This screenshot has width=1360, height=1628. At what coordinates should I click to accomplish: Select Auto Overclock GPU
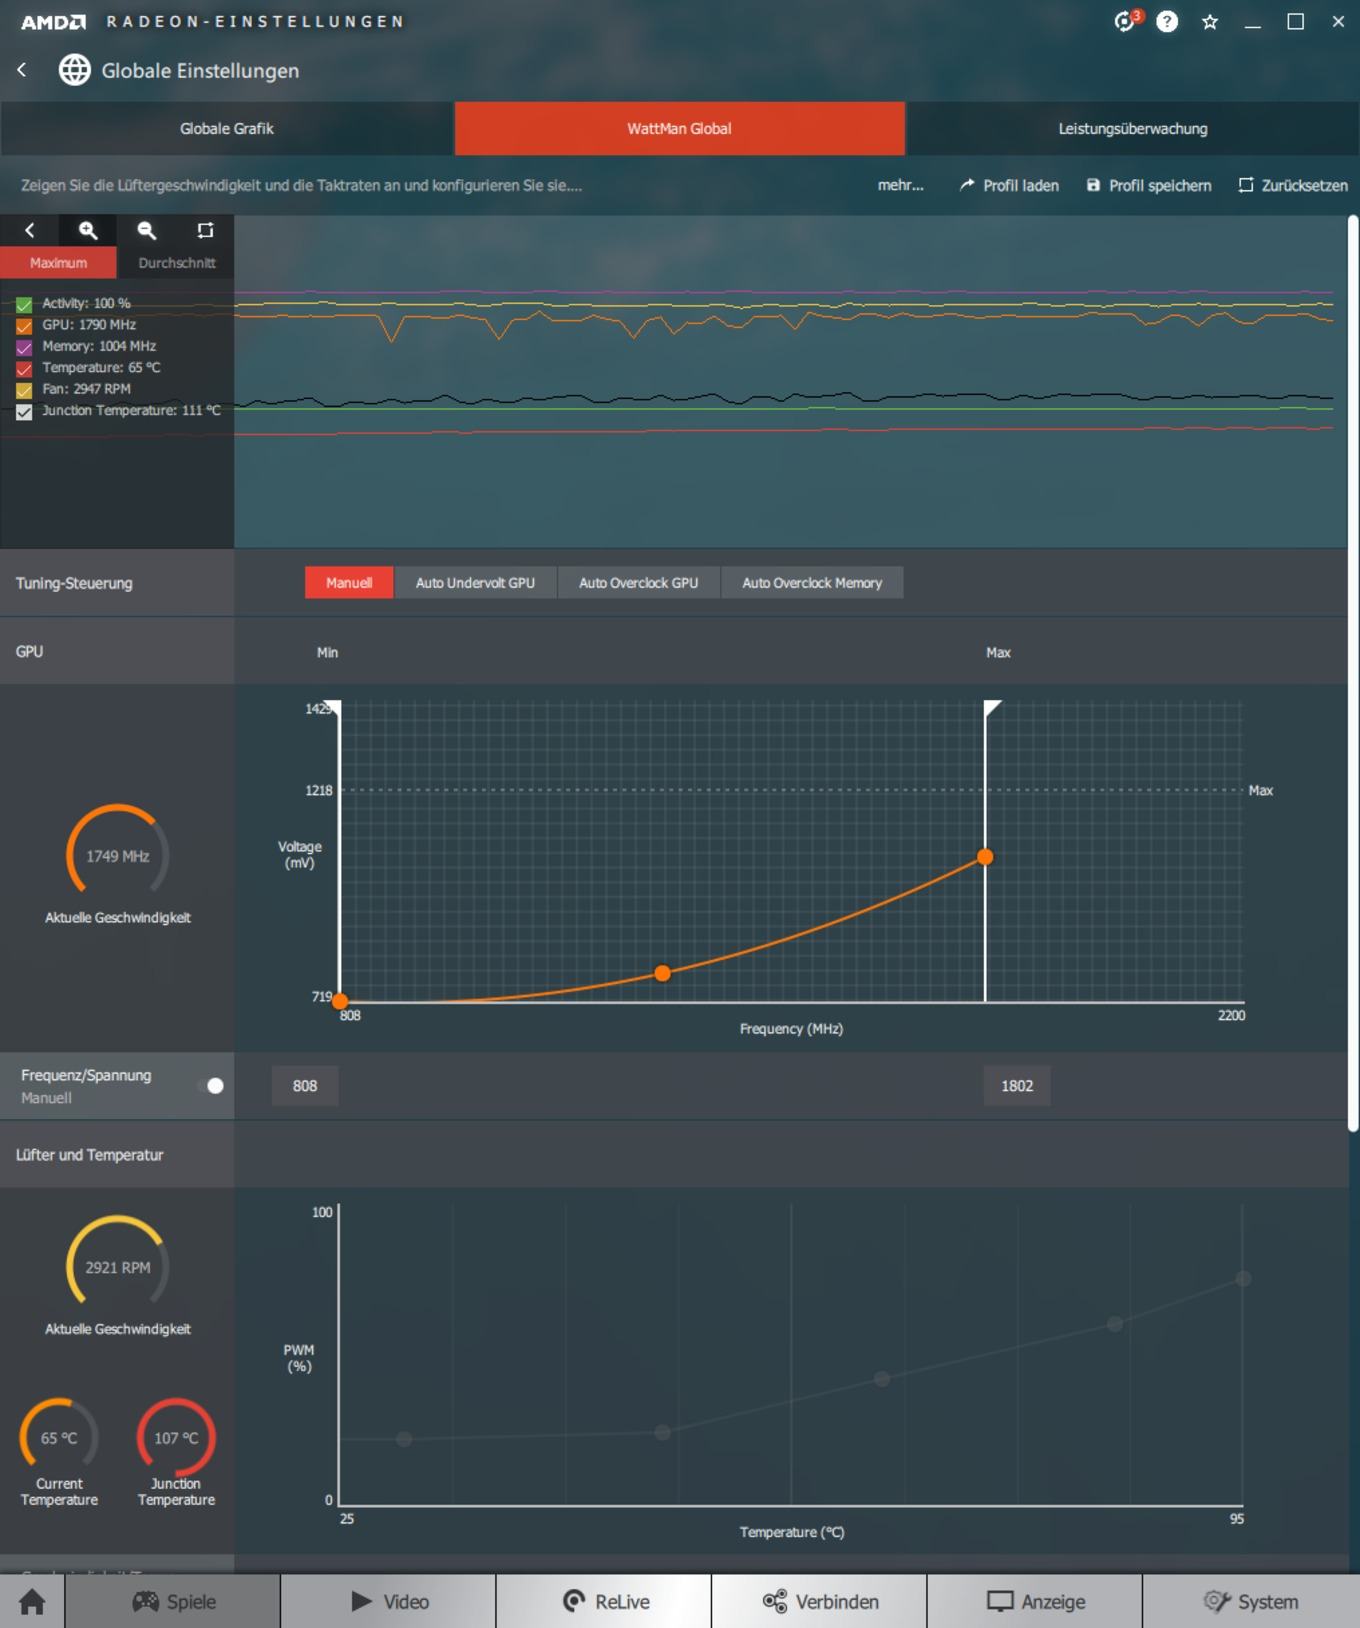coord(638,583)
